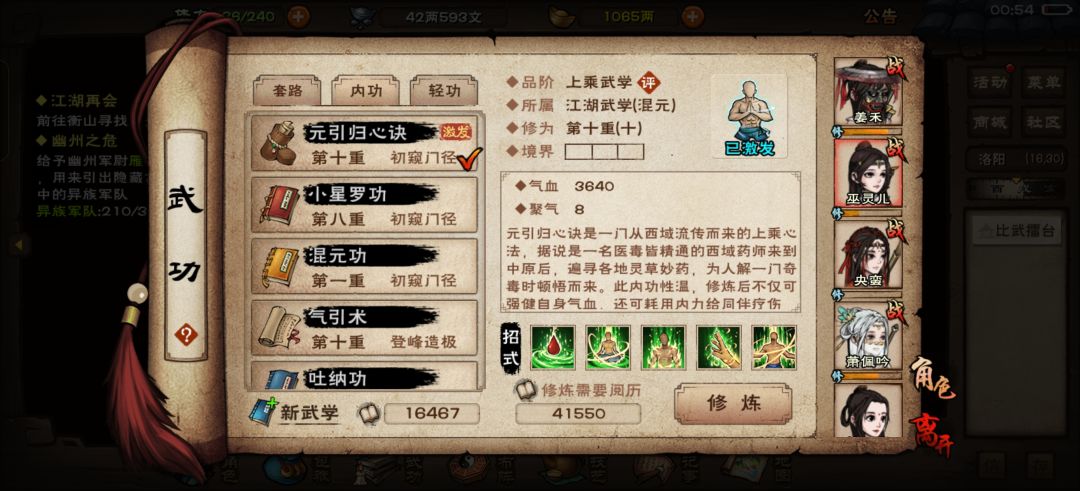Select 萧佩吟 character portrait

coord(868,337)
